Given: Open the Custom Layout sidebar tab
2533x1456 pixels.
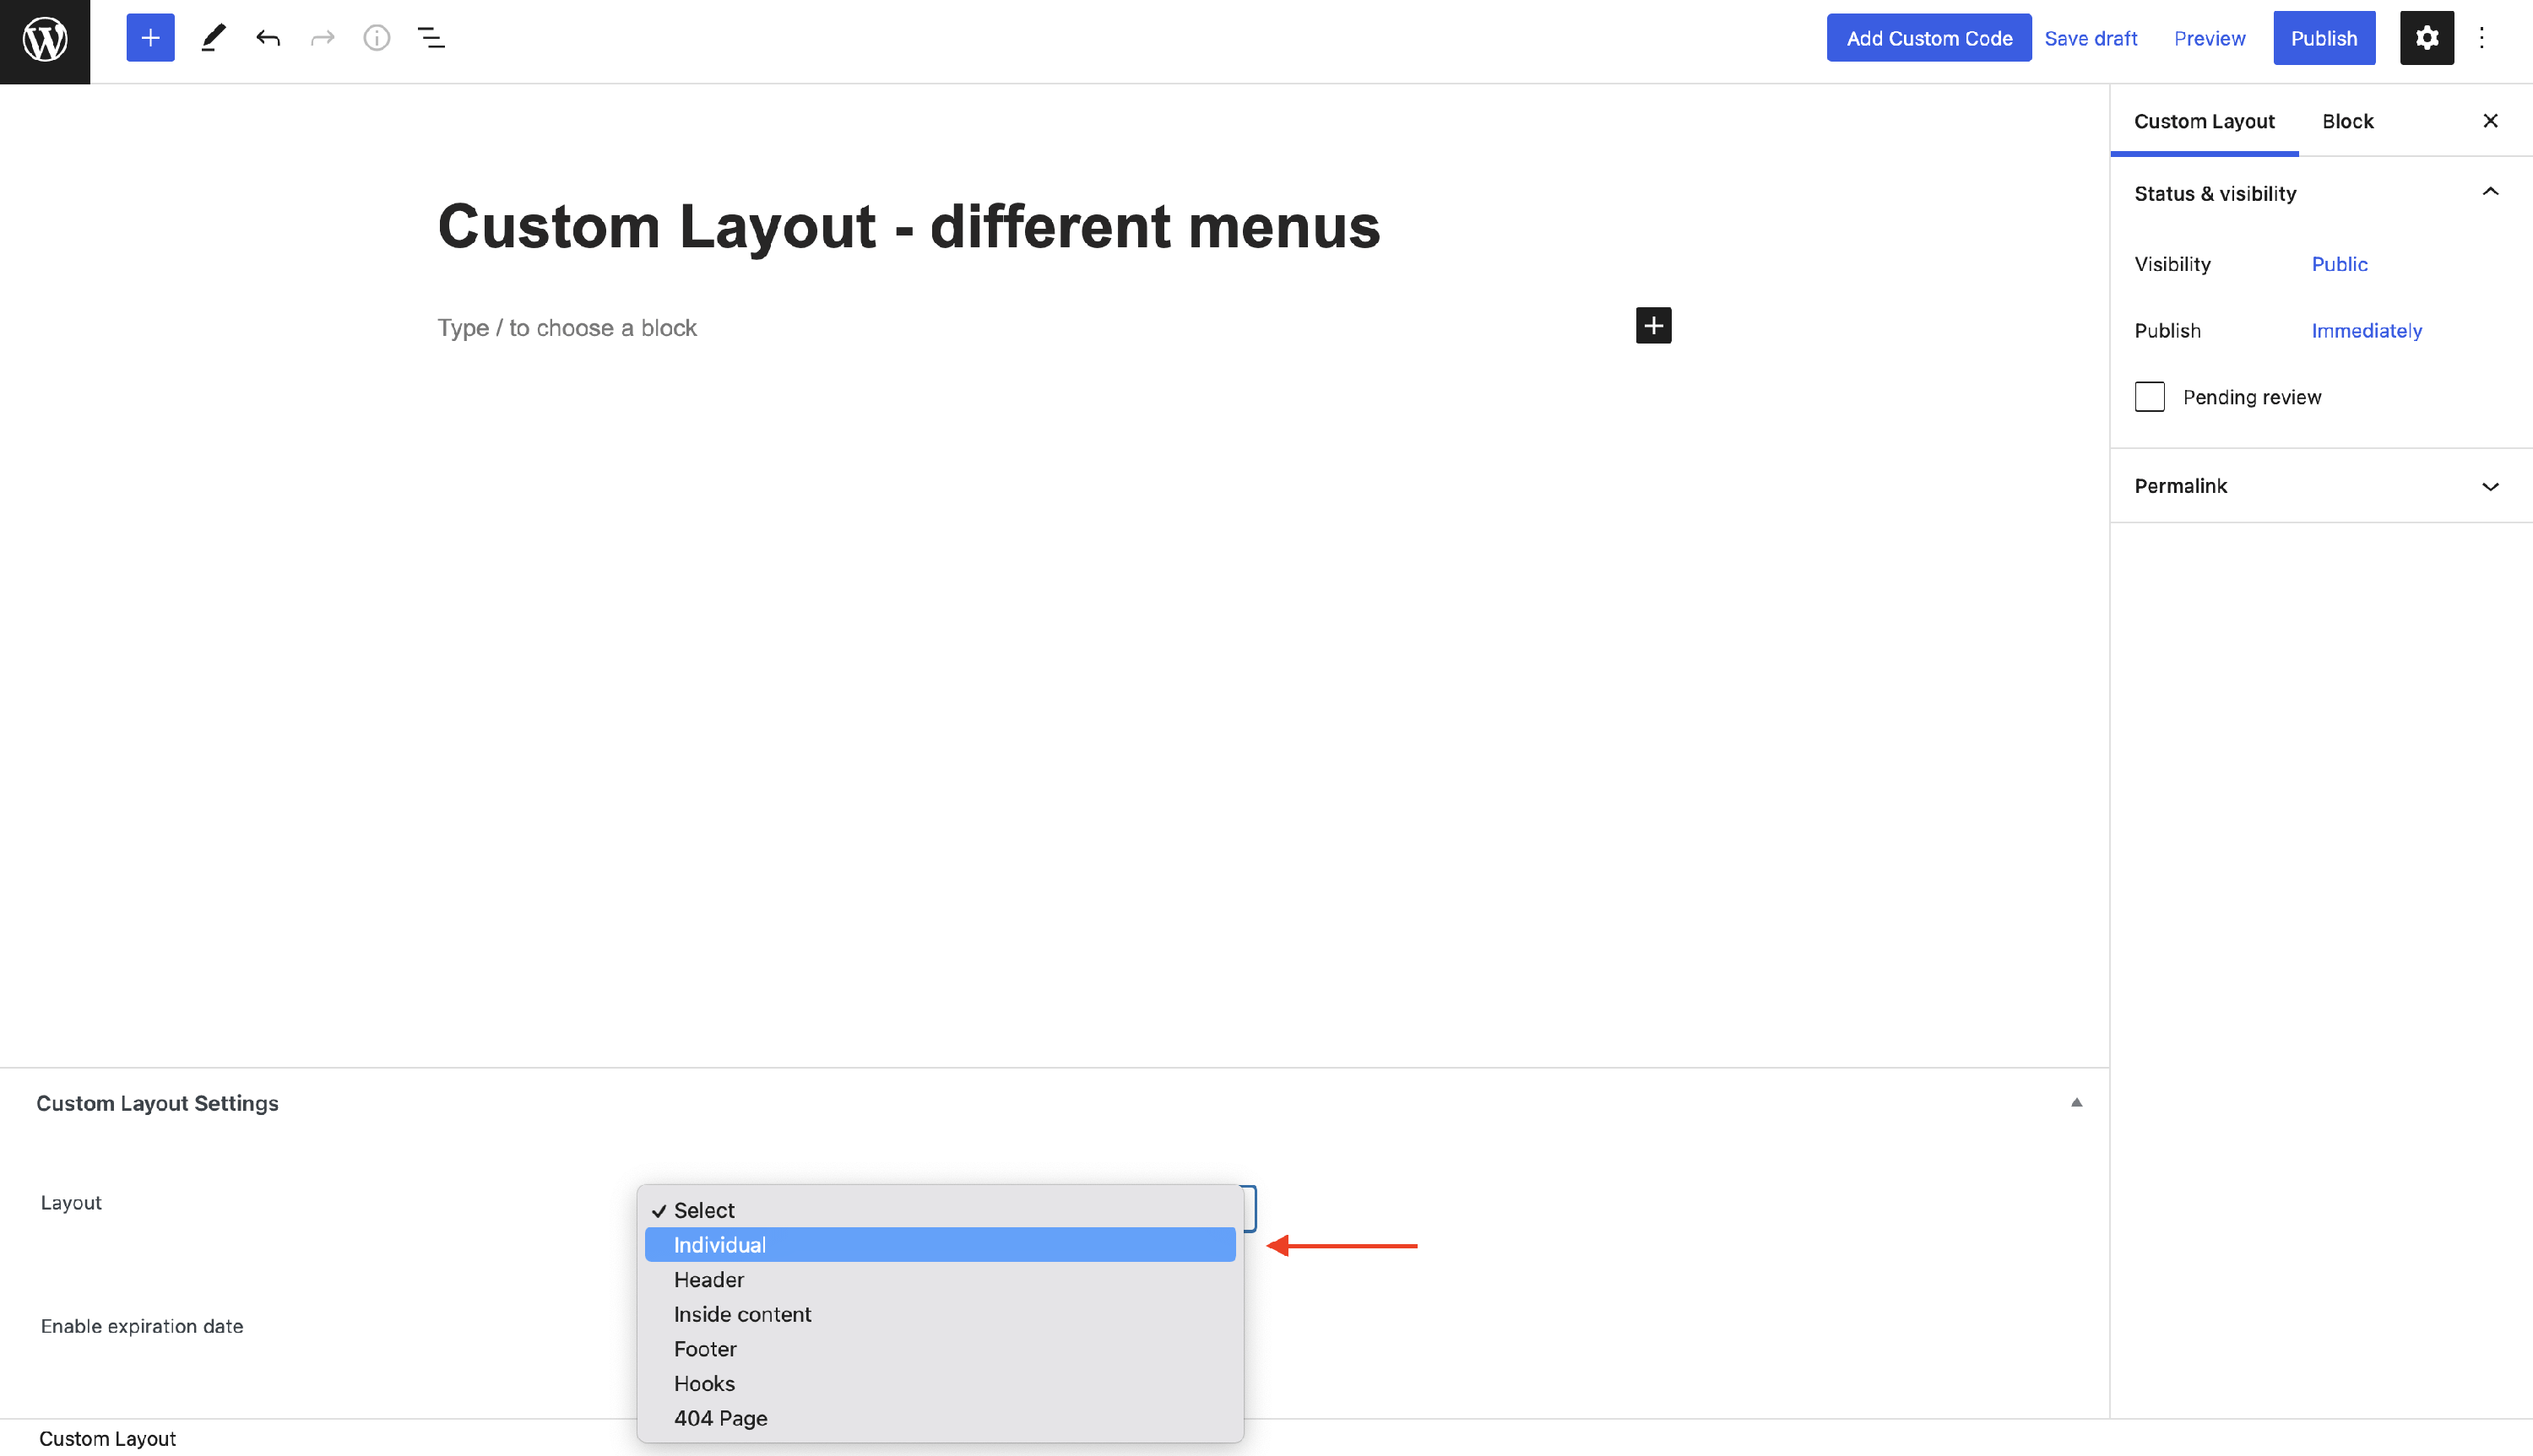Looking at the screenshot, I should pos(2203,121).
